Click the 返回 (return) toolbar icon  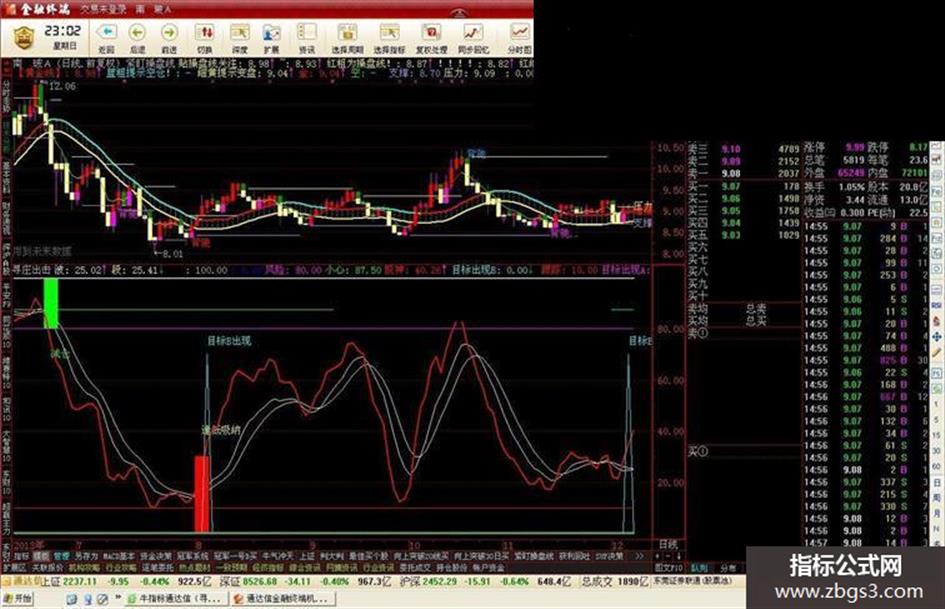(106, 37)
